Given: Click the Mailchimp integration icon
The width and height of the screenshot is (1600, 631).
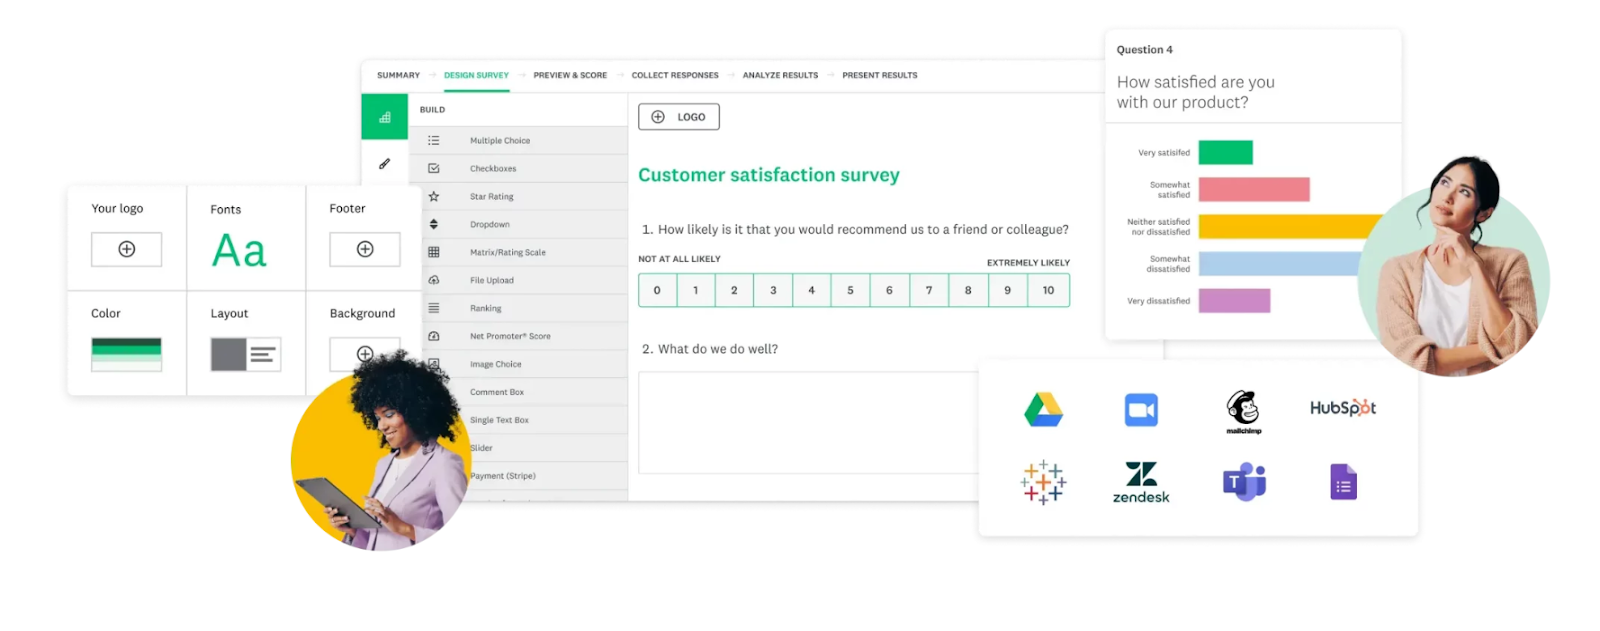Looking at the screenshot, I should point(1243,411).
